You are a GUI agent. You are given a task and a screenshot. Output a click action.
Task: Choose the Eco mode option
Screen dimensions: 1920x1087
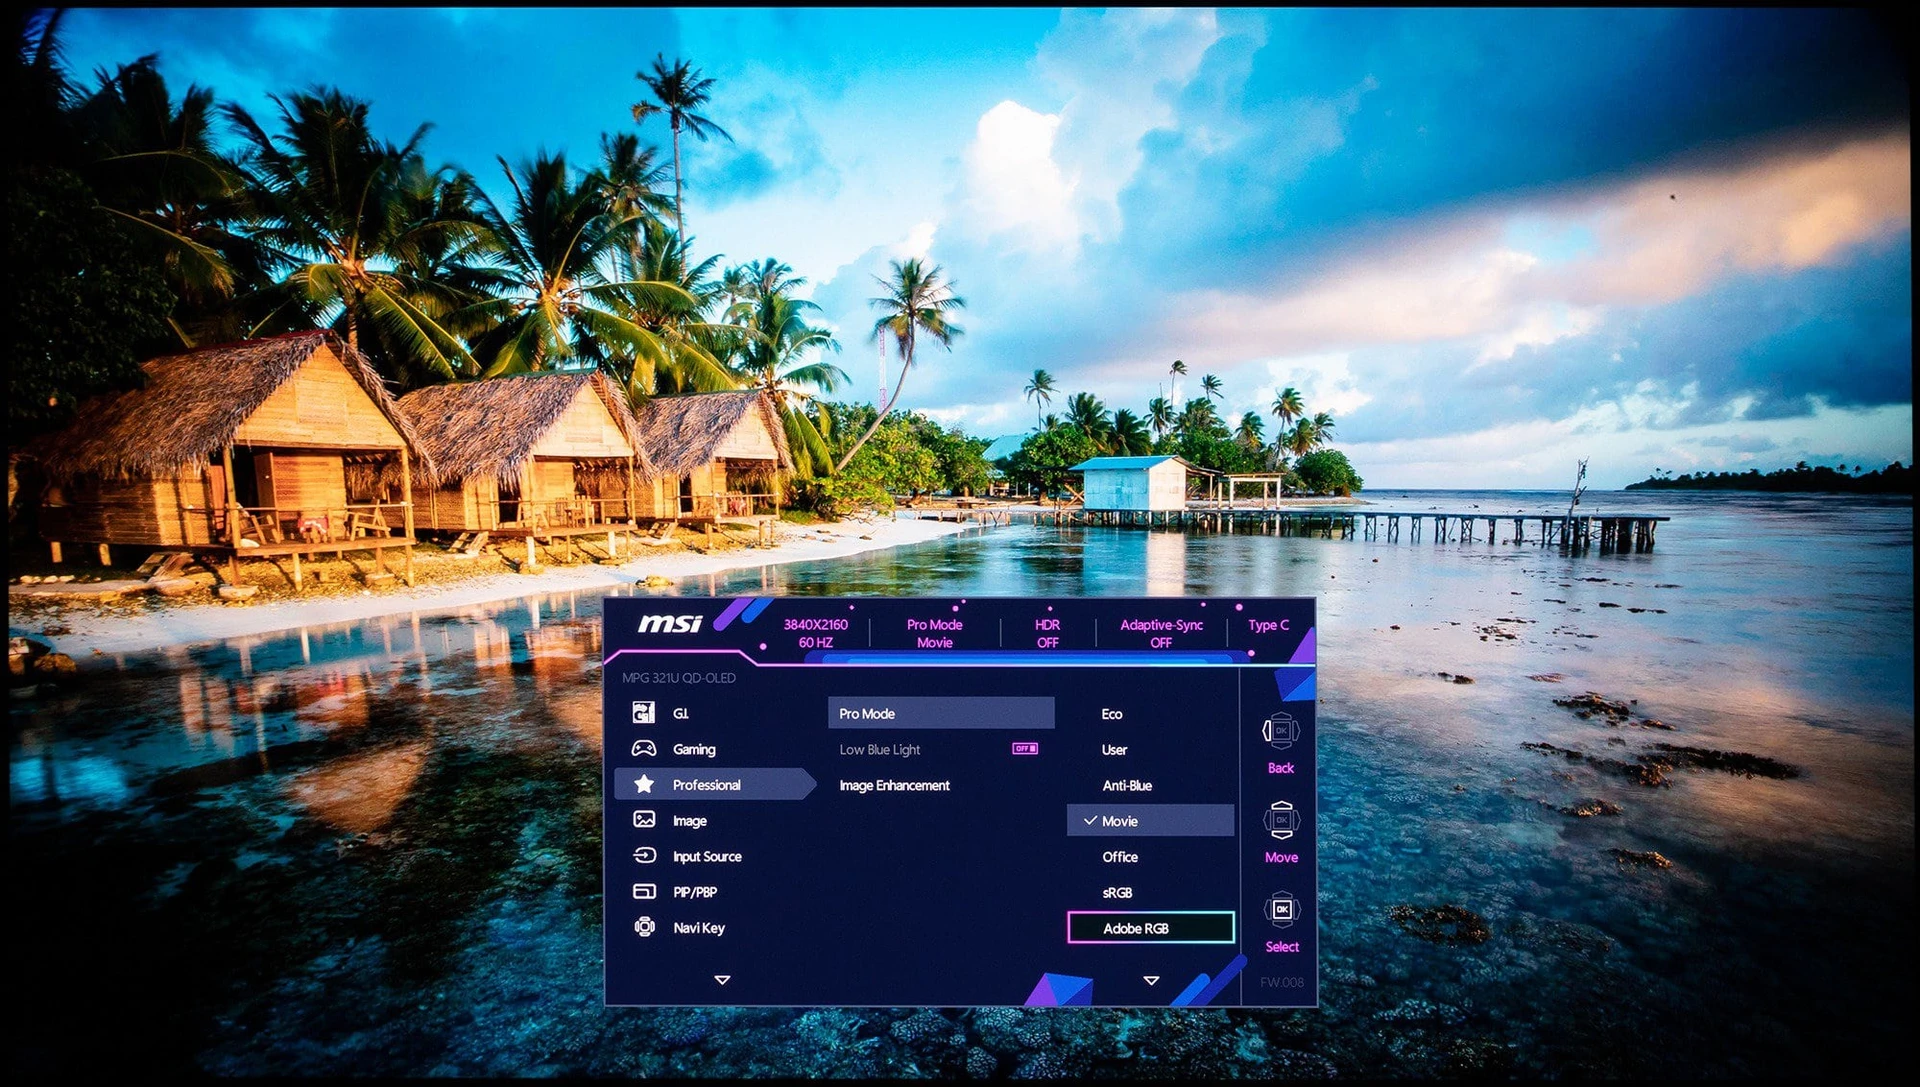[x=1112, y=714]
